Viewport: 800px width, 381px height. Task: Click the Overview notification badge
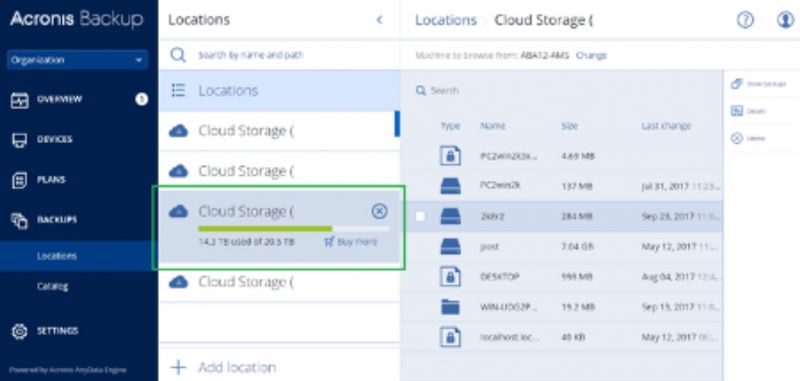pos(141,99)
